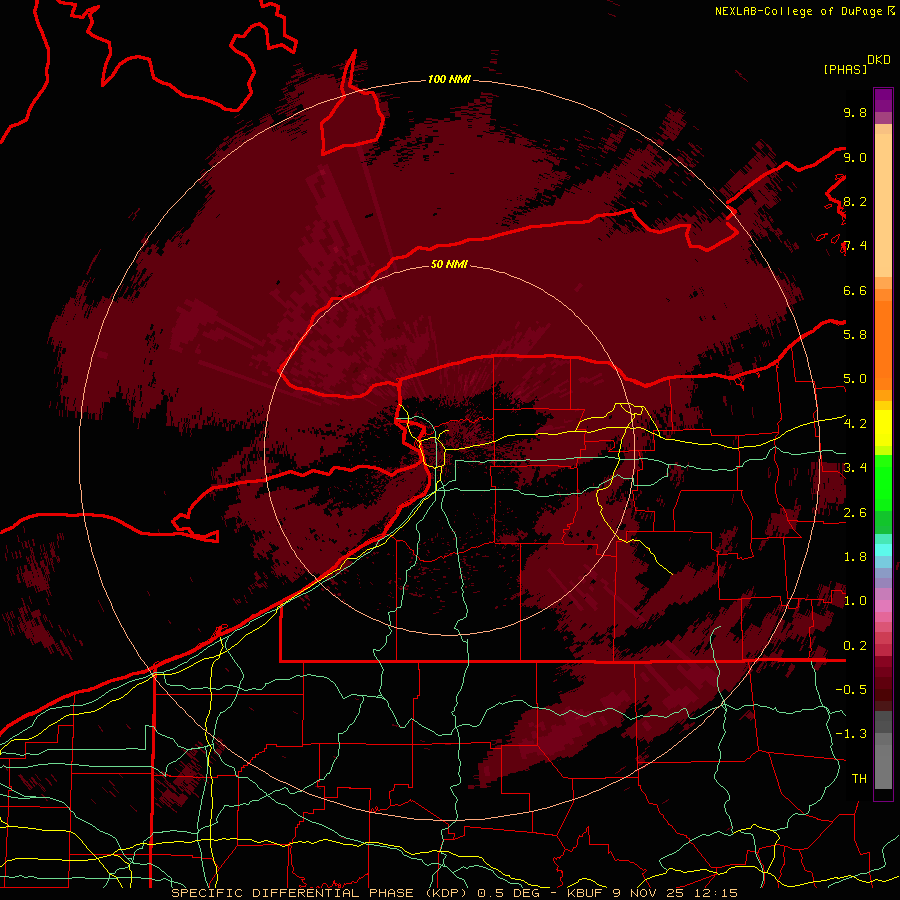Click the 1.8 value on the color scale
Image resolution: width=900 pixels, height=900 pixels.
[x=855, y=556]
